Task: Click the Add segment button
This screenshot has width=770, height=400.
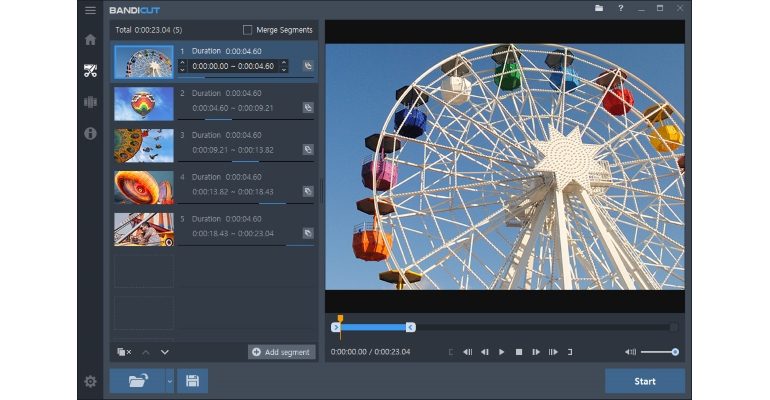Action: point(281,352)
